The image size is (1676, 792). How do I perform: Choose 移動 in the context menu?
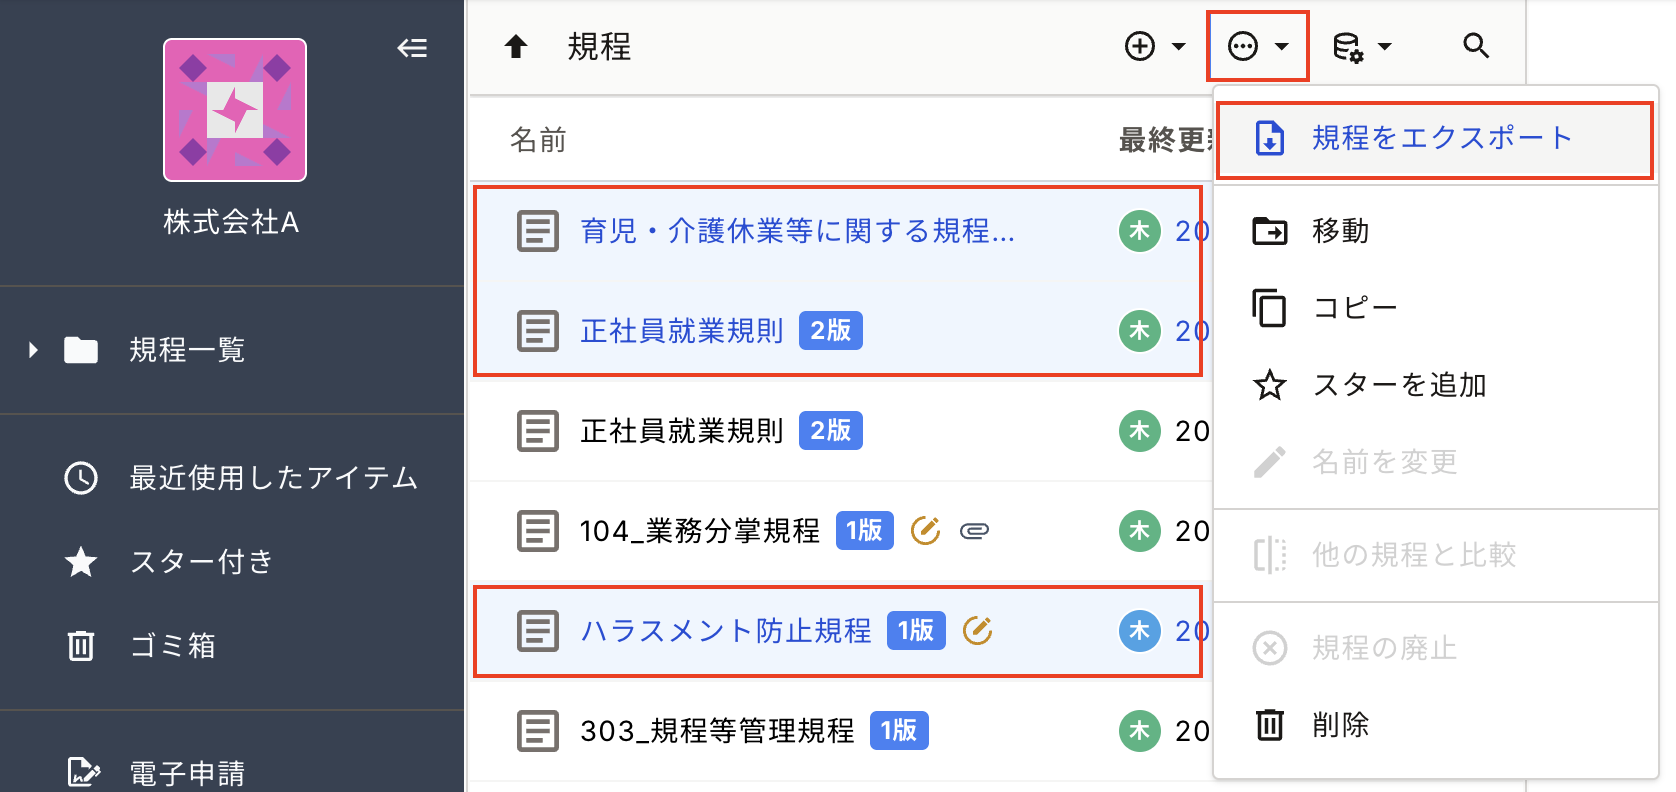[x=1435, y=231]
